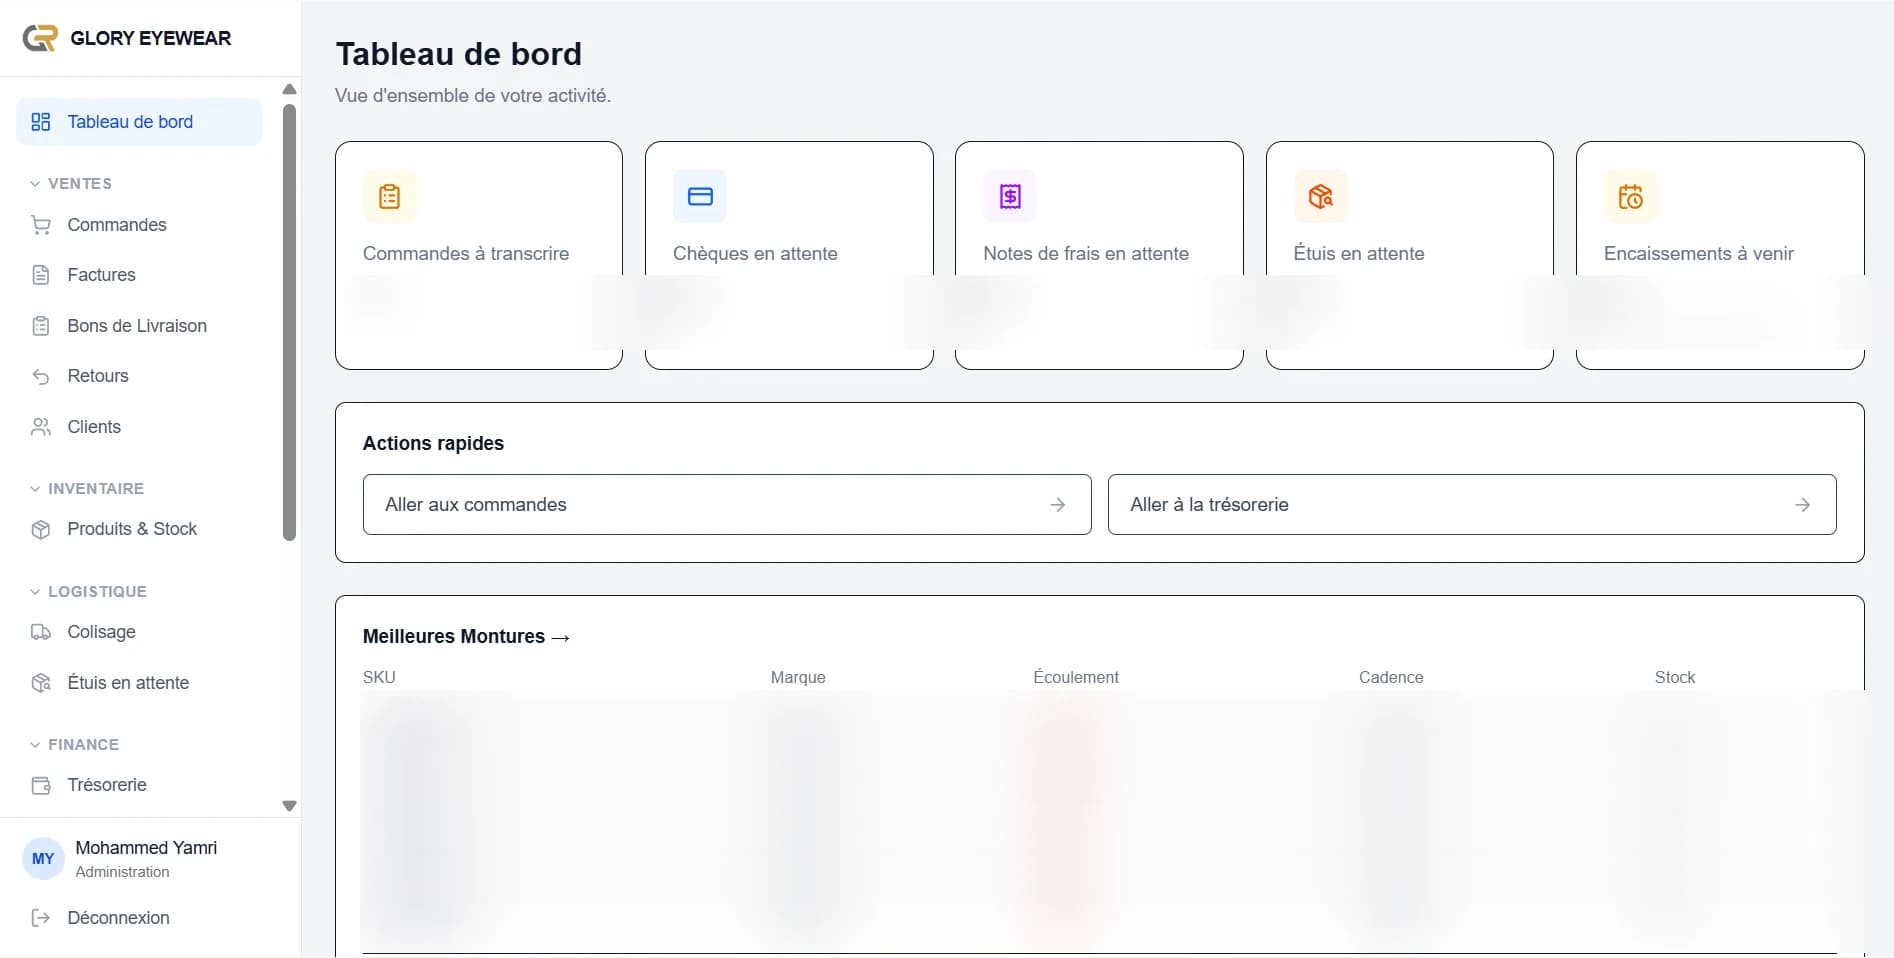Click the sidebar Étuis en attente package icon
1894x958 pixels.
click(x=41, y=683)
